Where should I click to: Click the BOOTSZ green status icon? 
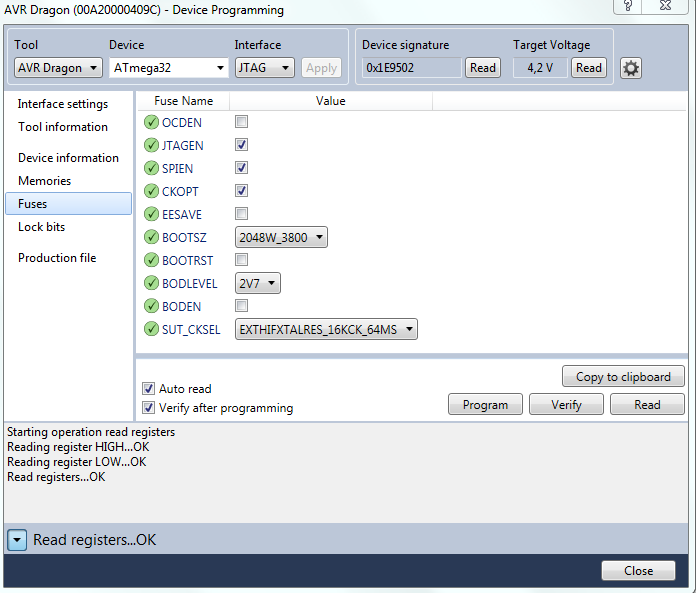(151, 237)
